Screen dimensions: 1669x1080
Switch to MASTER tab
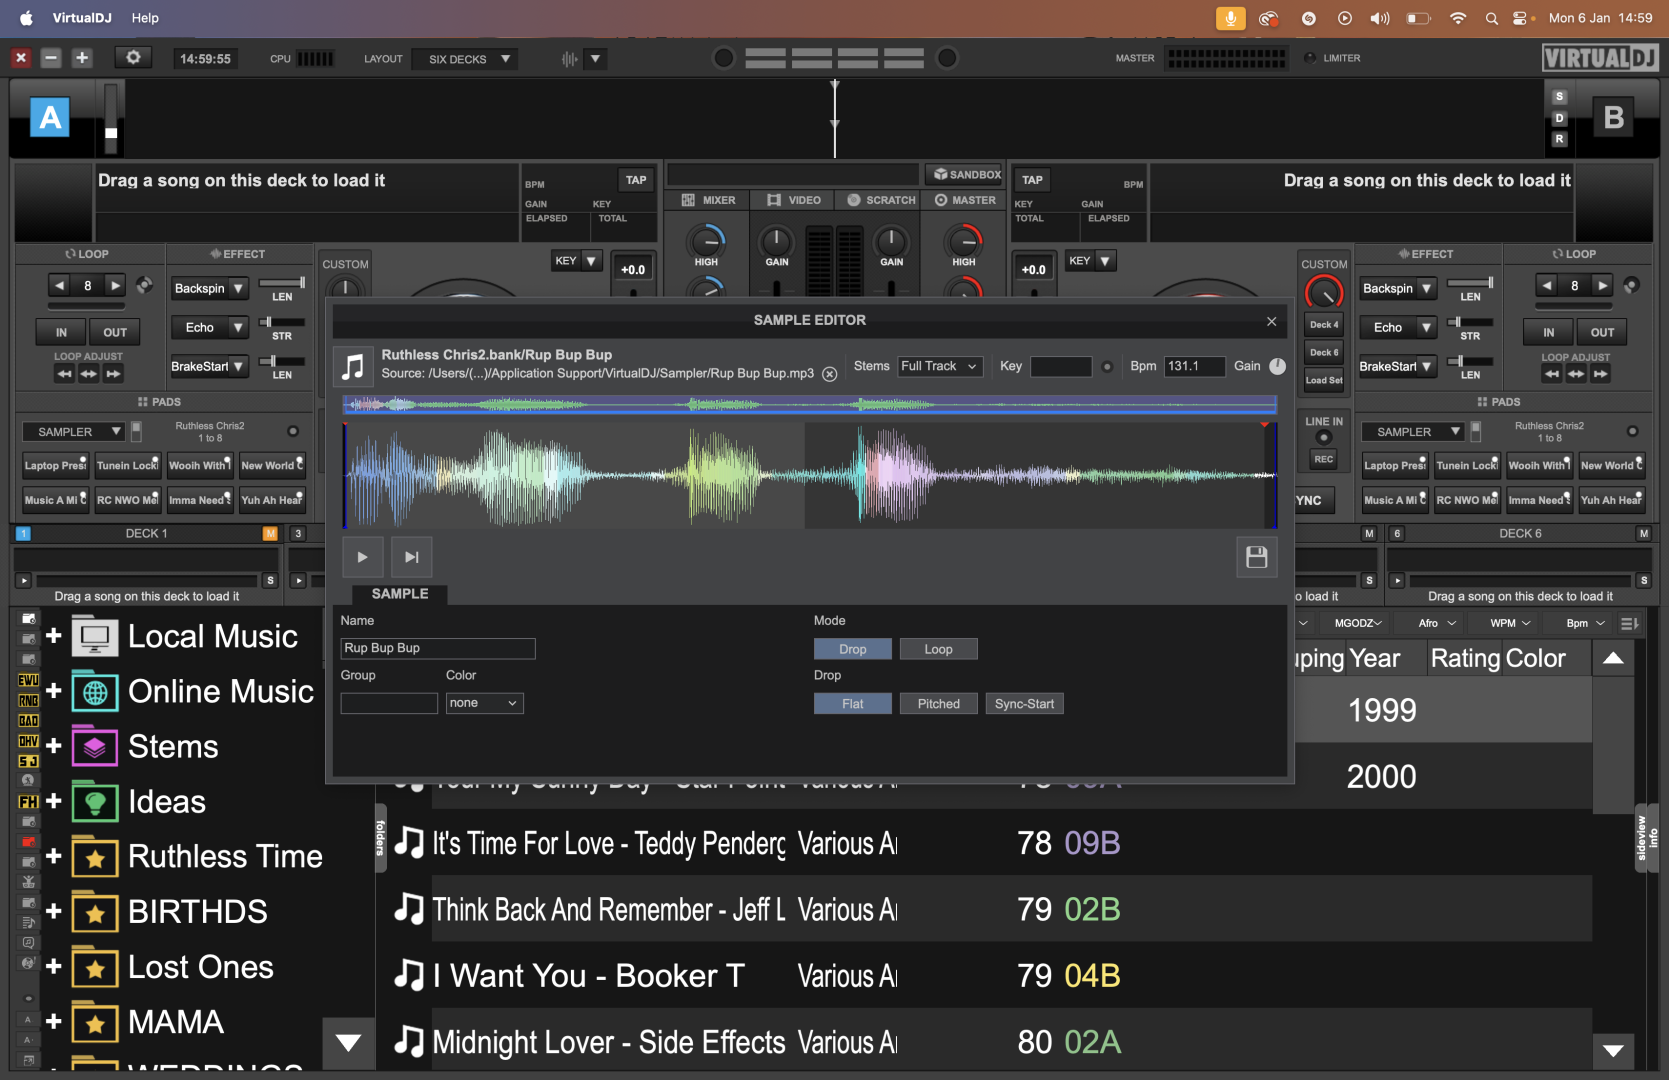pos(965,200)
